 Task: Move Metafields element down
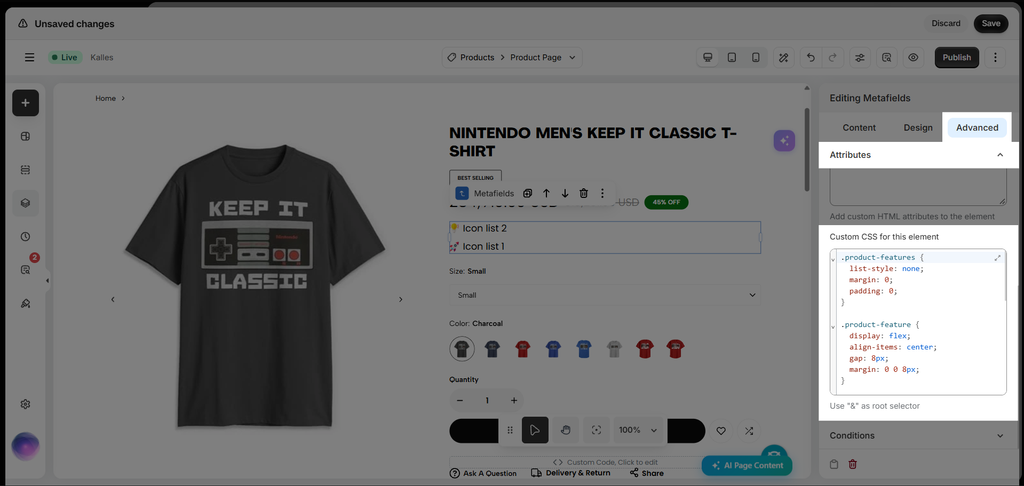(565, 193)
